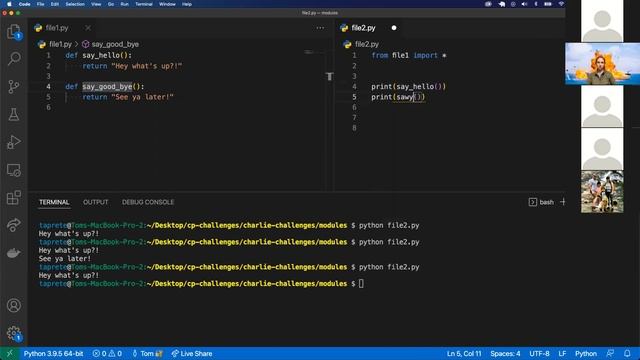Select Python 3.9.5 64-bit interpreter
This screenshot has width=640, height=360.
point(53,353)
